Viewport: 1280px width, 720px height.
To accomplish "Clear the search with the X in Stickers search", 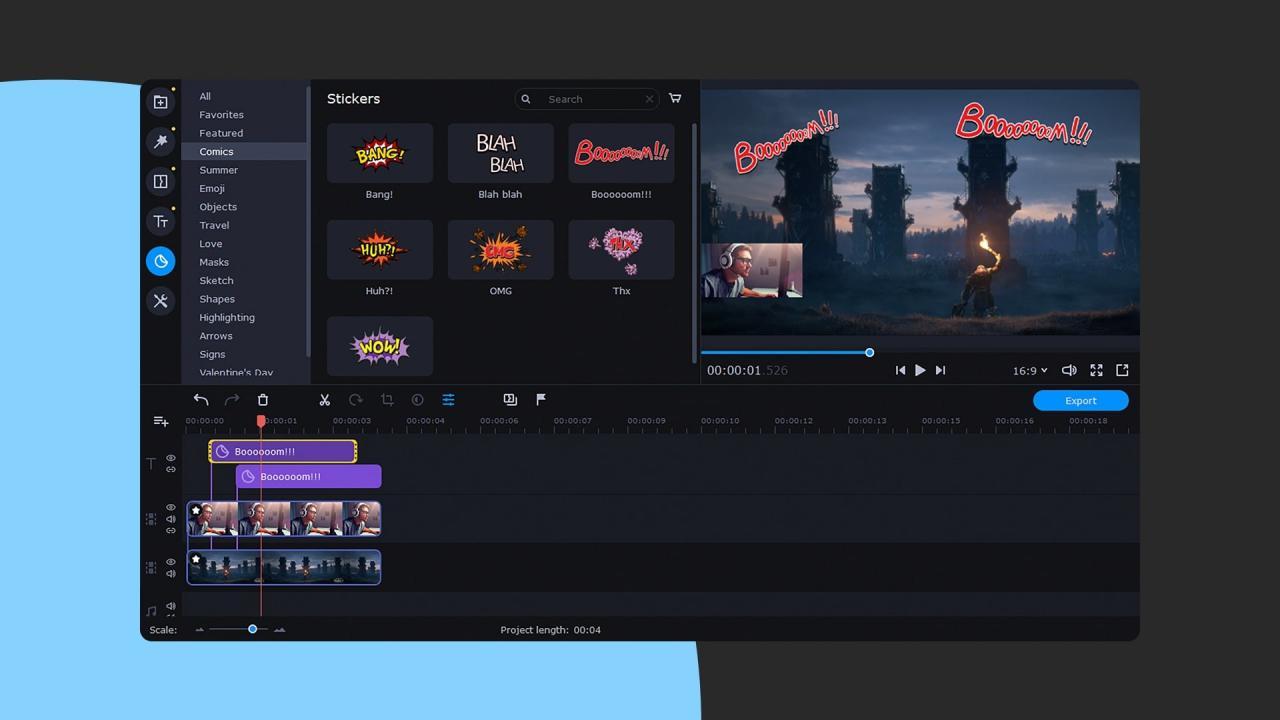I will pos(649,99).
